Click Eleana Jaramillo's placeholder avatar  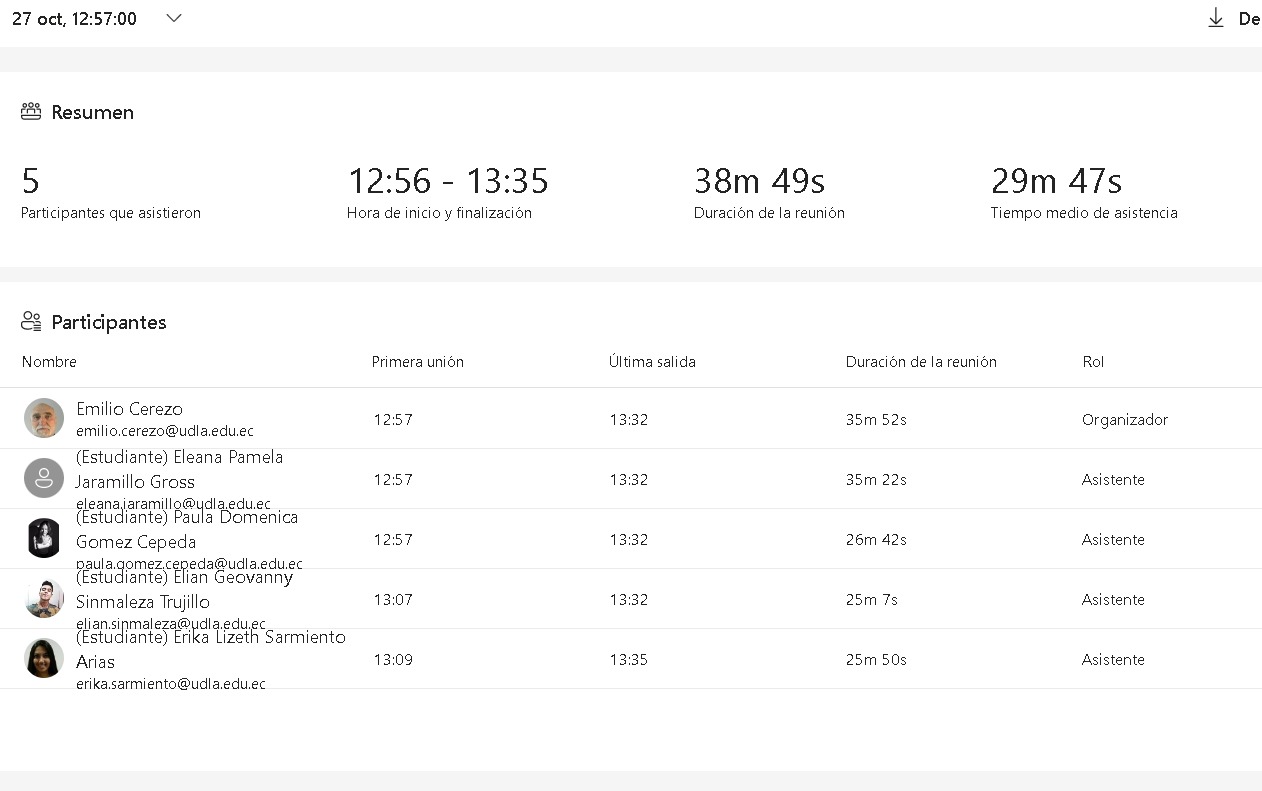pos(44,478)
